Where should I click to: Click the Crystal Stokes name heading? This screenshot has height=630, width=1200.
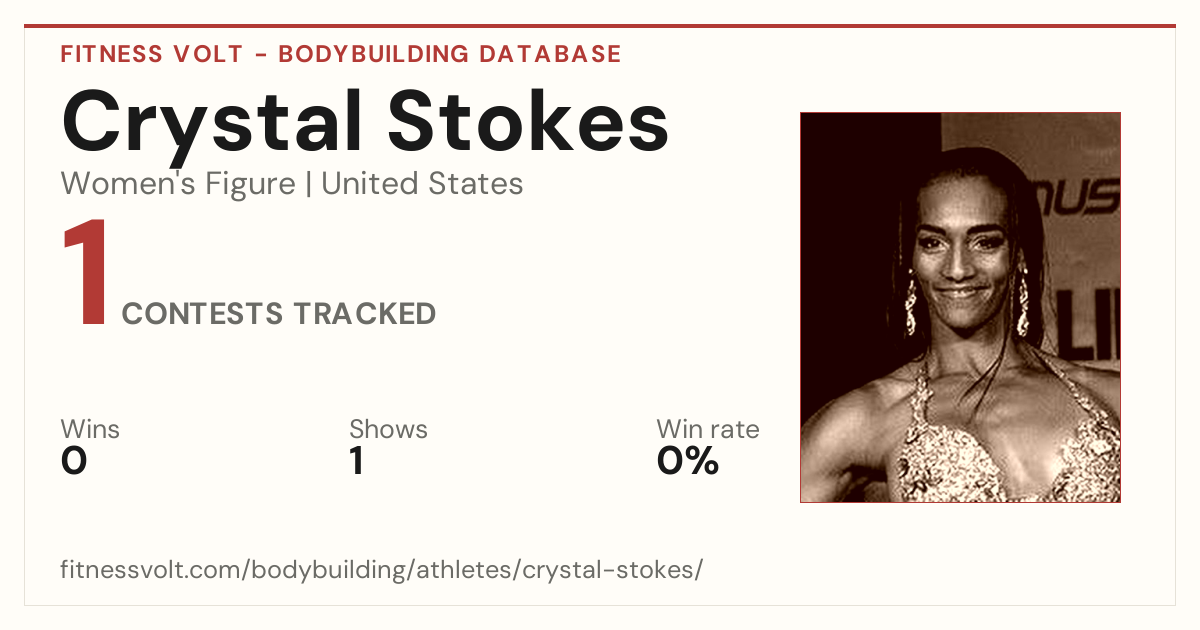coord(365,122)
